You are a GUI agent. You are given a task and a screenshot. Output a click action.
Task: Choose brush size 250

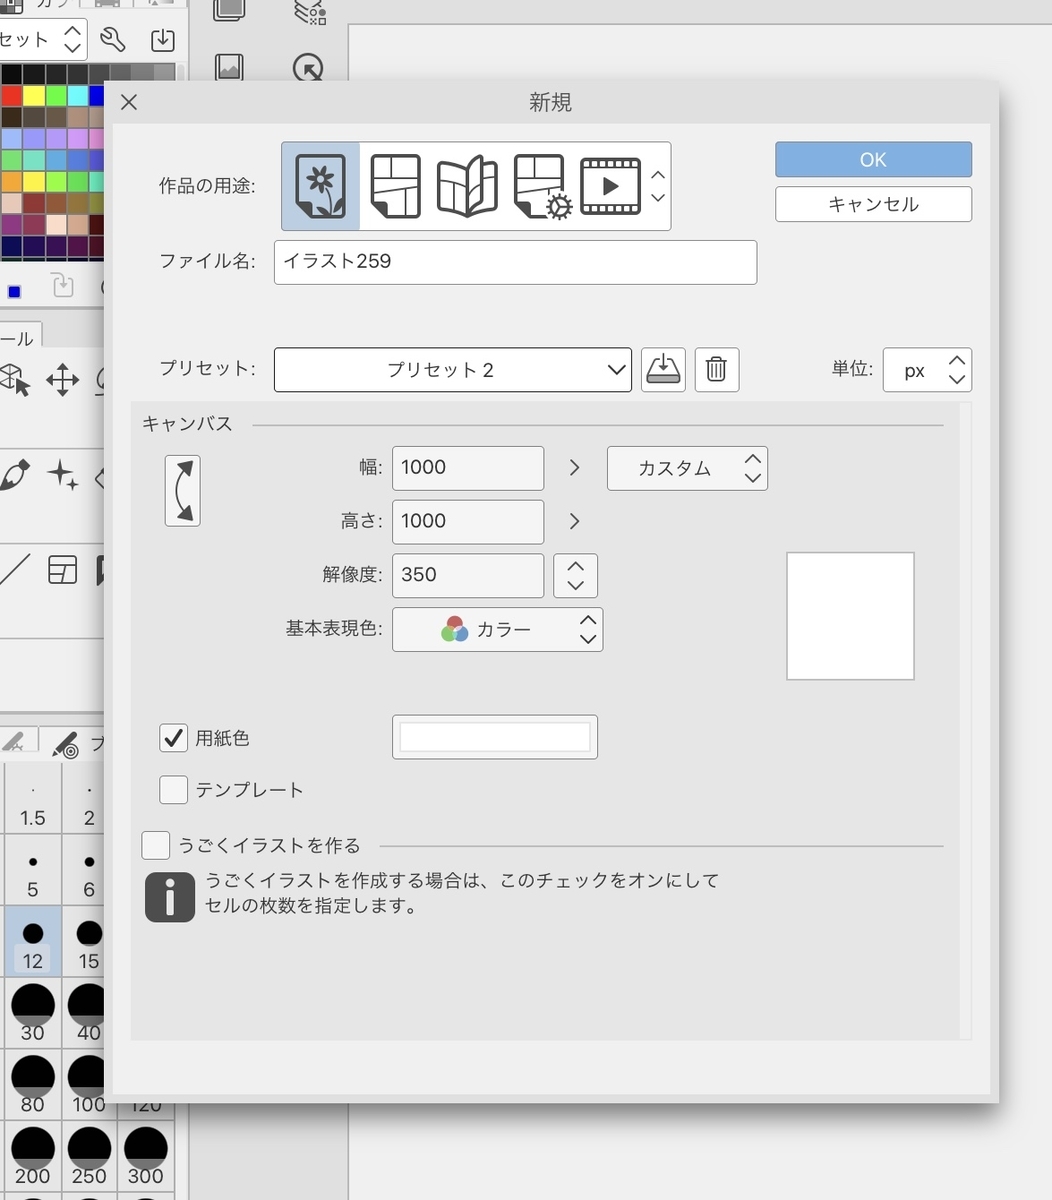89,1155
